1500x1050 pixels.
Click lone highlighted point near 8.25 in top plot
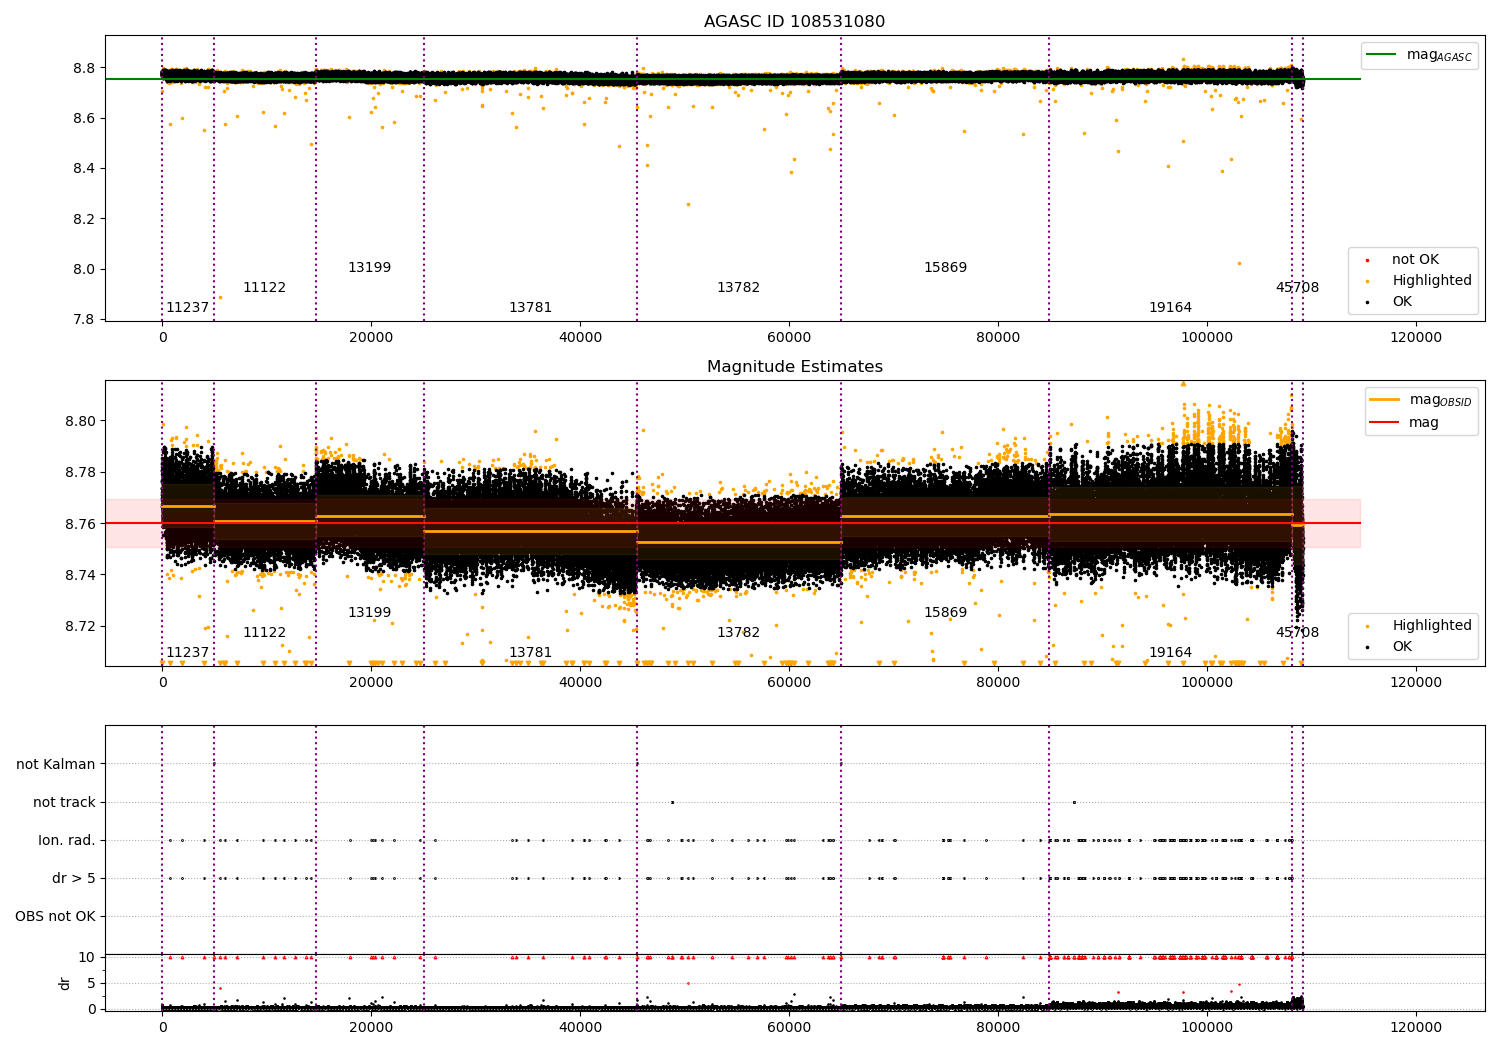coord(688,204)
